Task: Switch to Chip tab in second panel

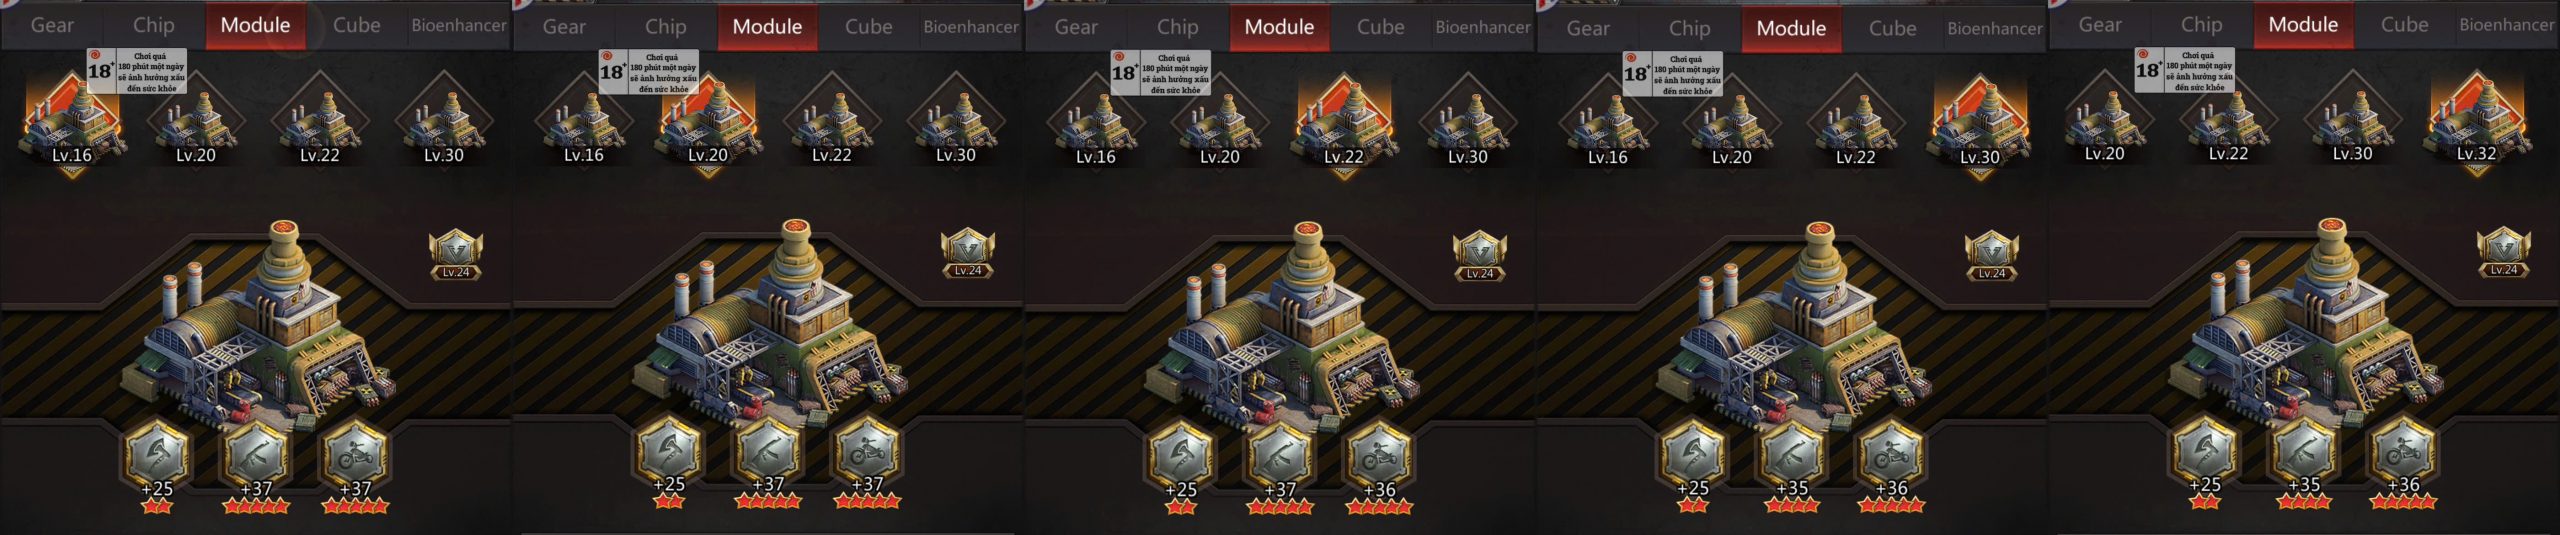Action: 666,27
